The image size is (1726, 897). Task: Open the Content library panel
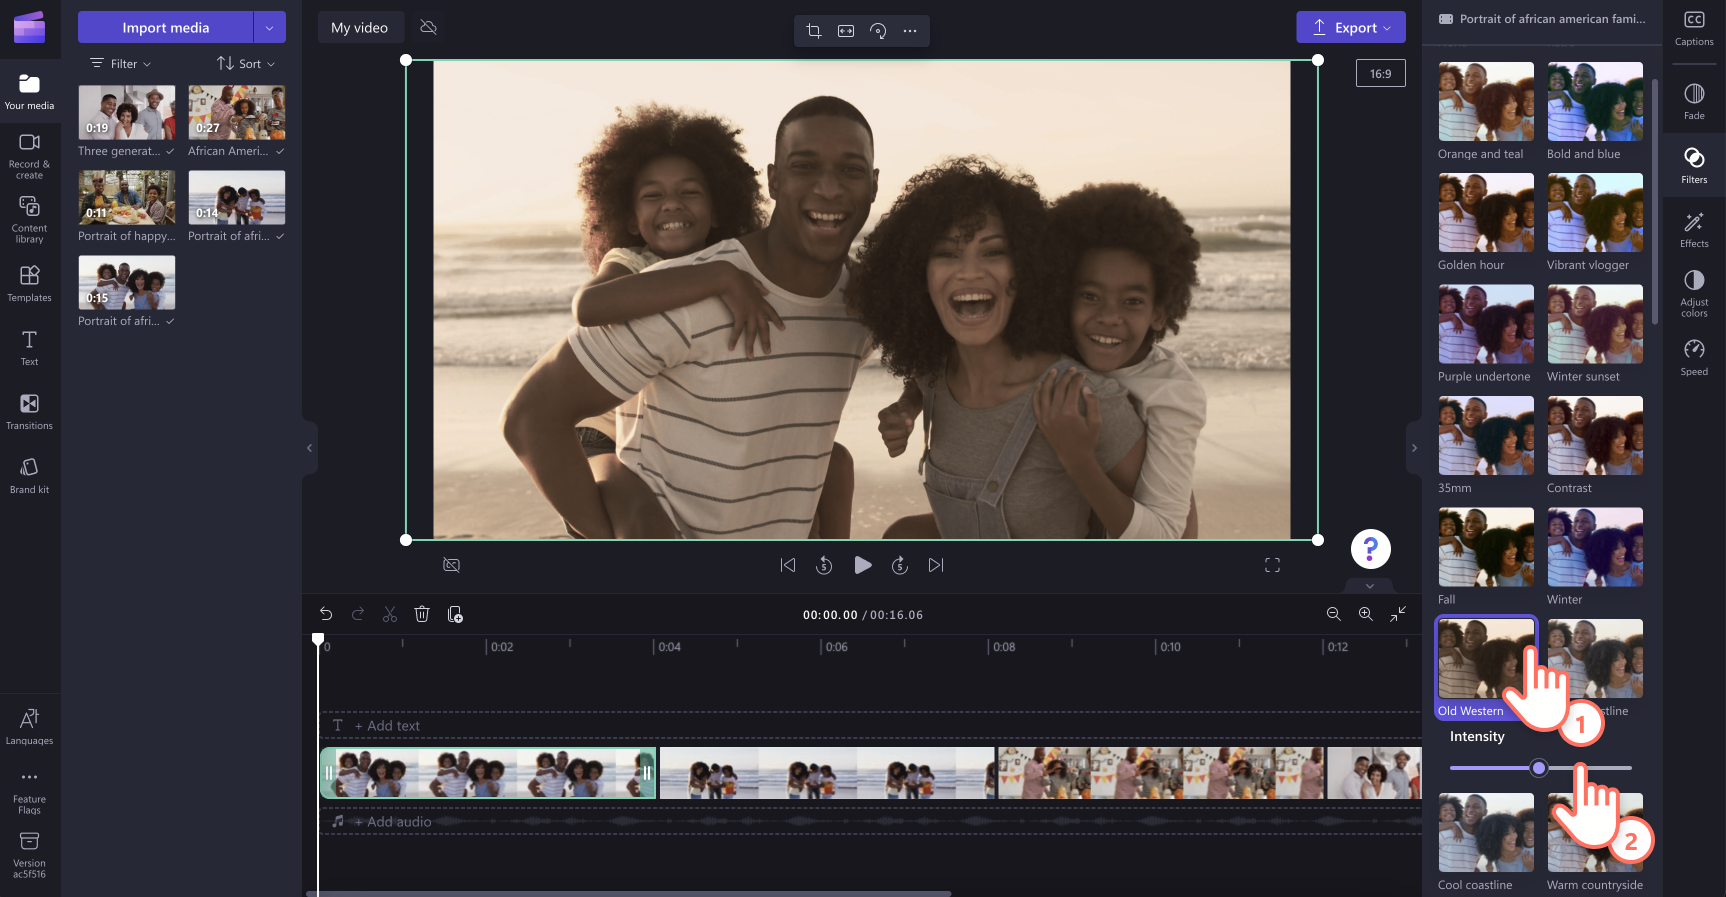click(30, 219)
